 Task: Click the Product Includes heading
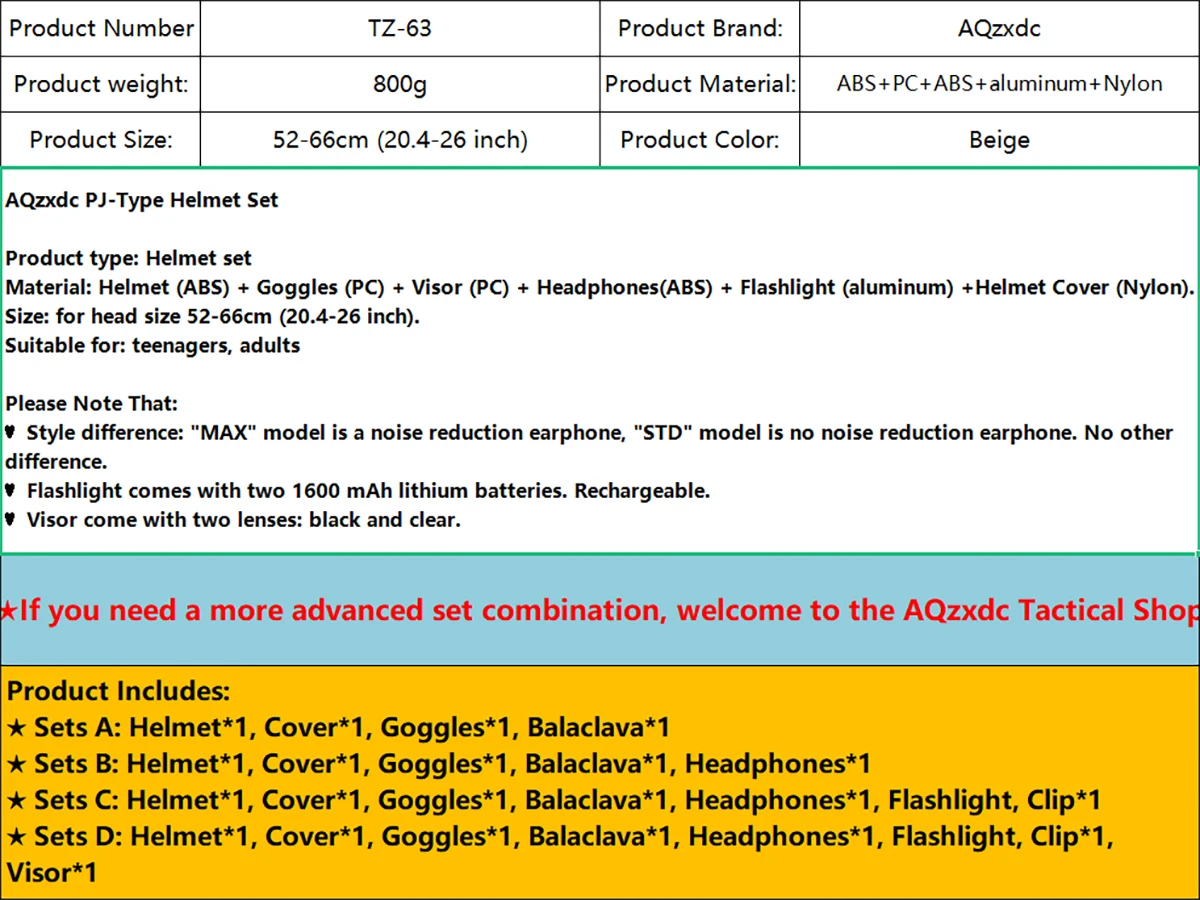[119, 691]
